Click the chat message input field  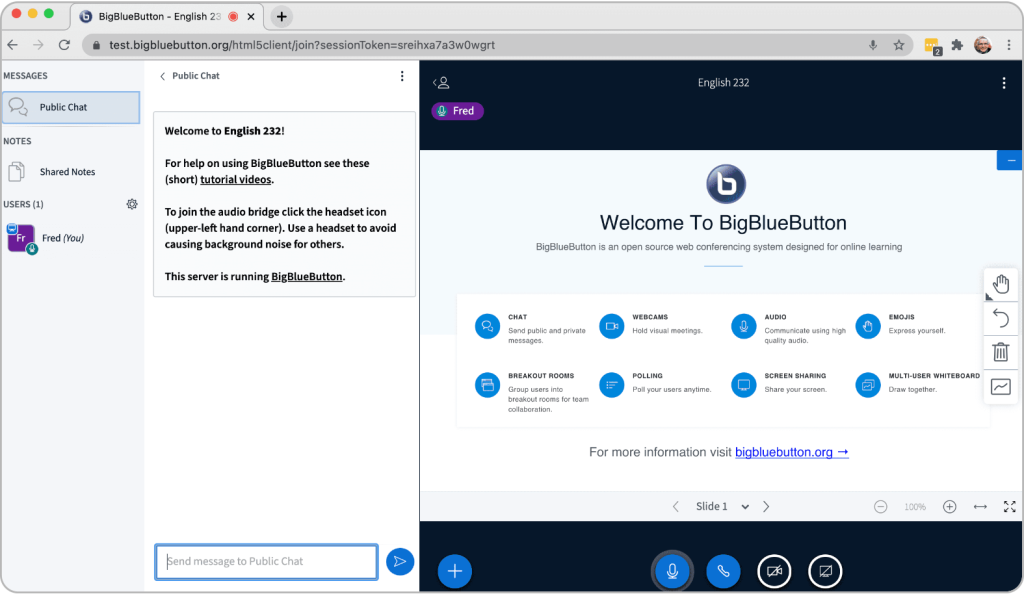point(266,561)
